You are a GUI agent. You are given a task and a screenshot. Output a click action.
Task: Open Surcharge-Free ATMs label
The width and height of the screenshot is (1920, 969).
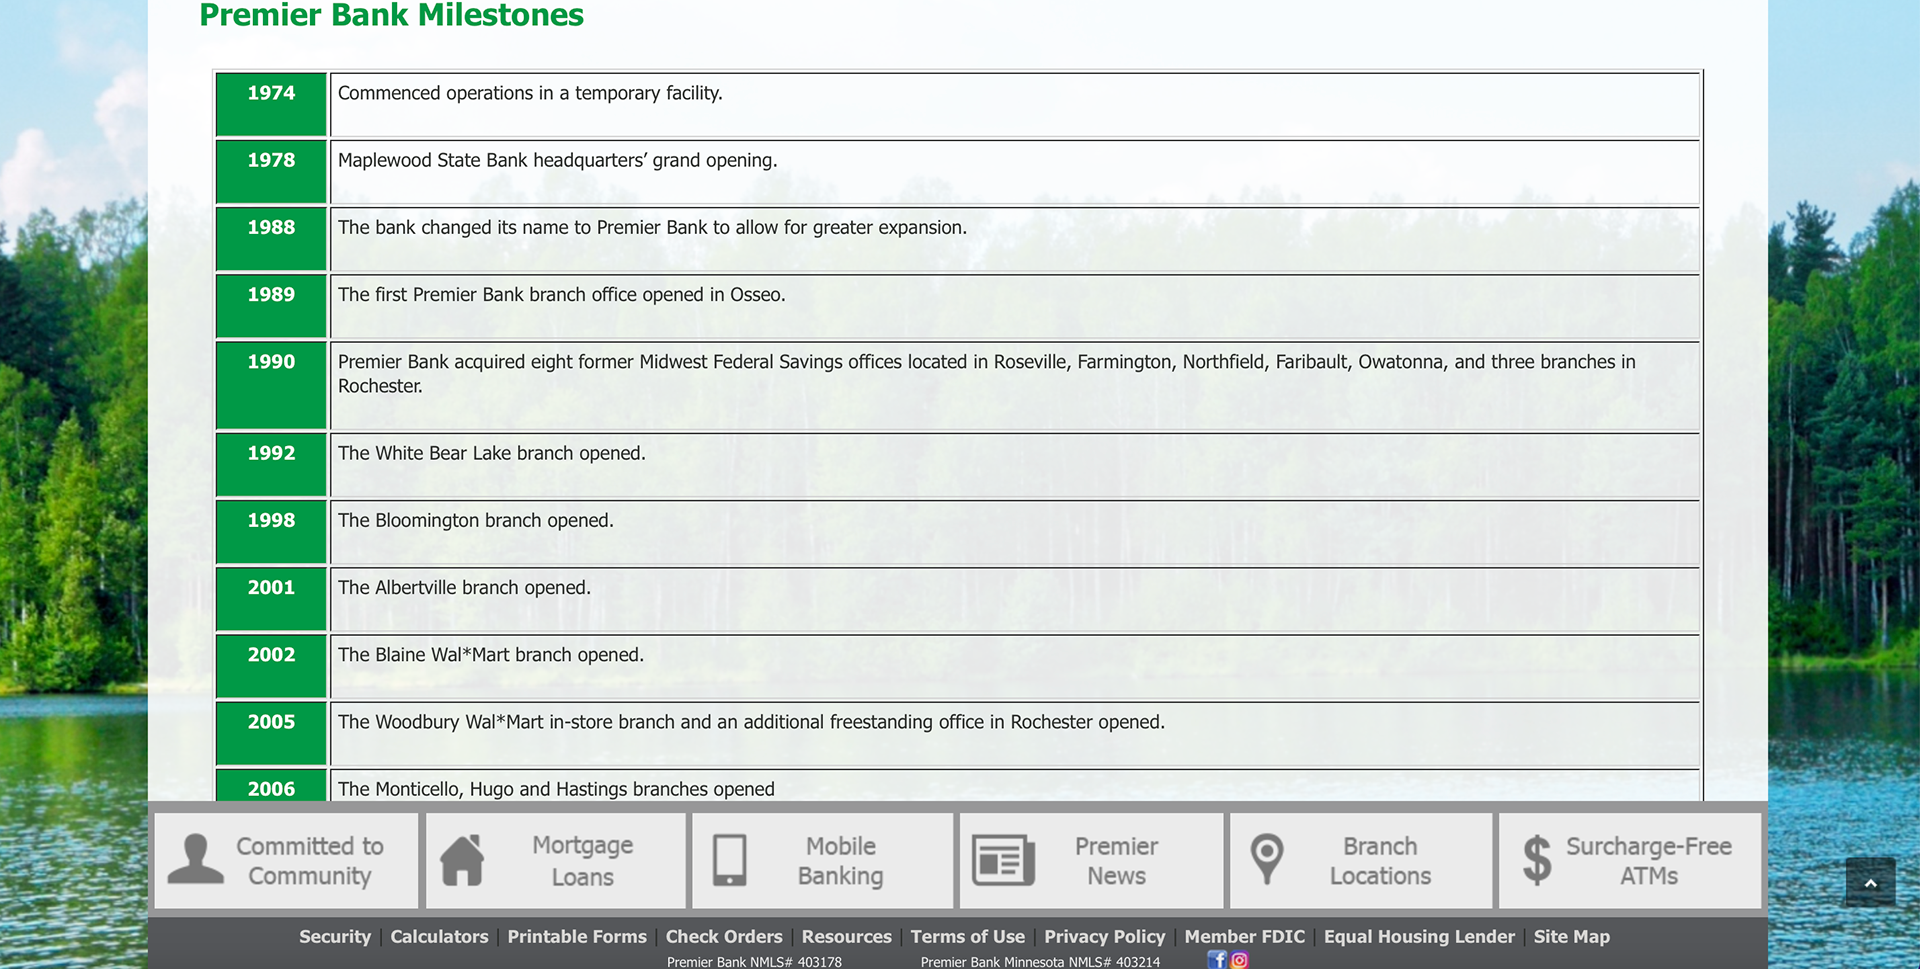(x=1649, y=861)
